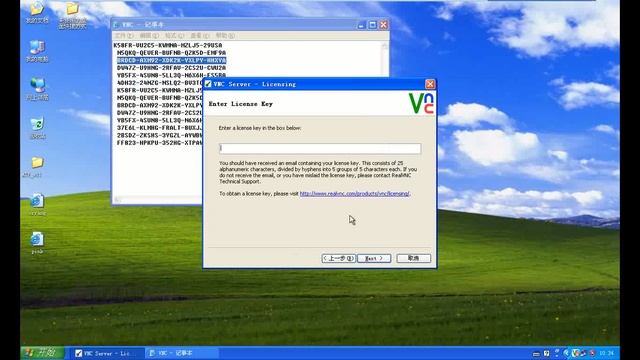Close the VNC Server Licensing dialog
The height and width of the screenshot is (360, 640).
click(x=430, y=84)
